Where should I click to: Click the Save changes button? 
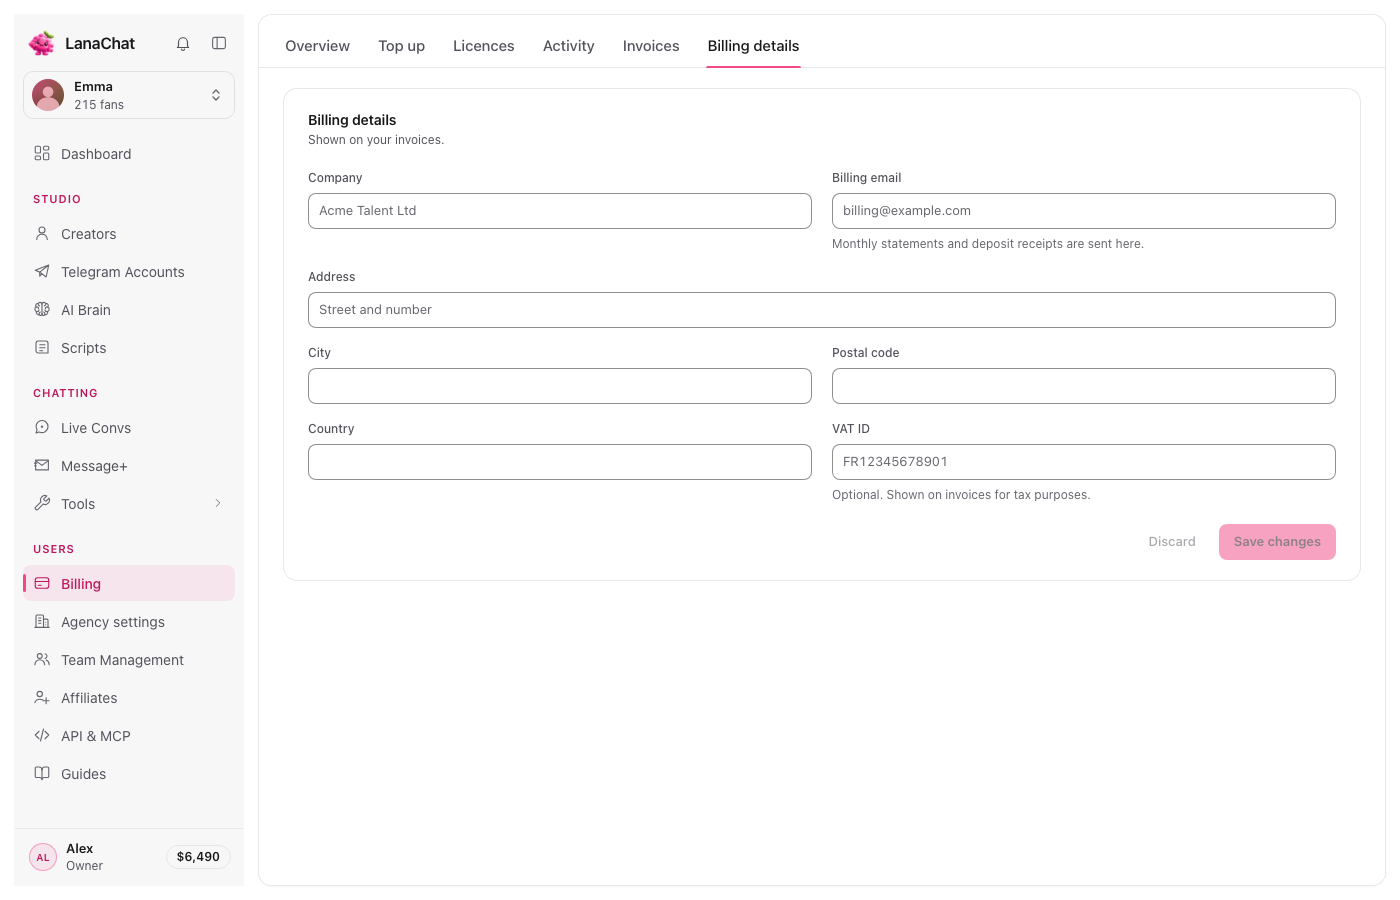[x=1277, y=542]
